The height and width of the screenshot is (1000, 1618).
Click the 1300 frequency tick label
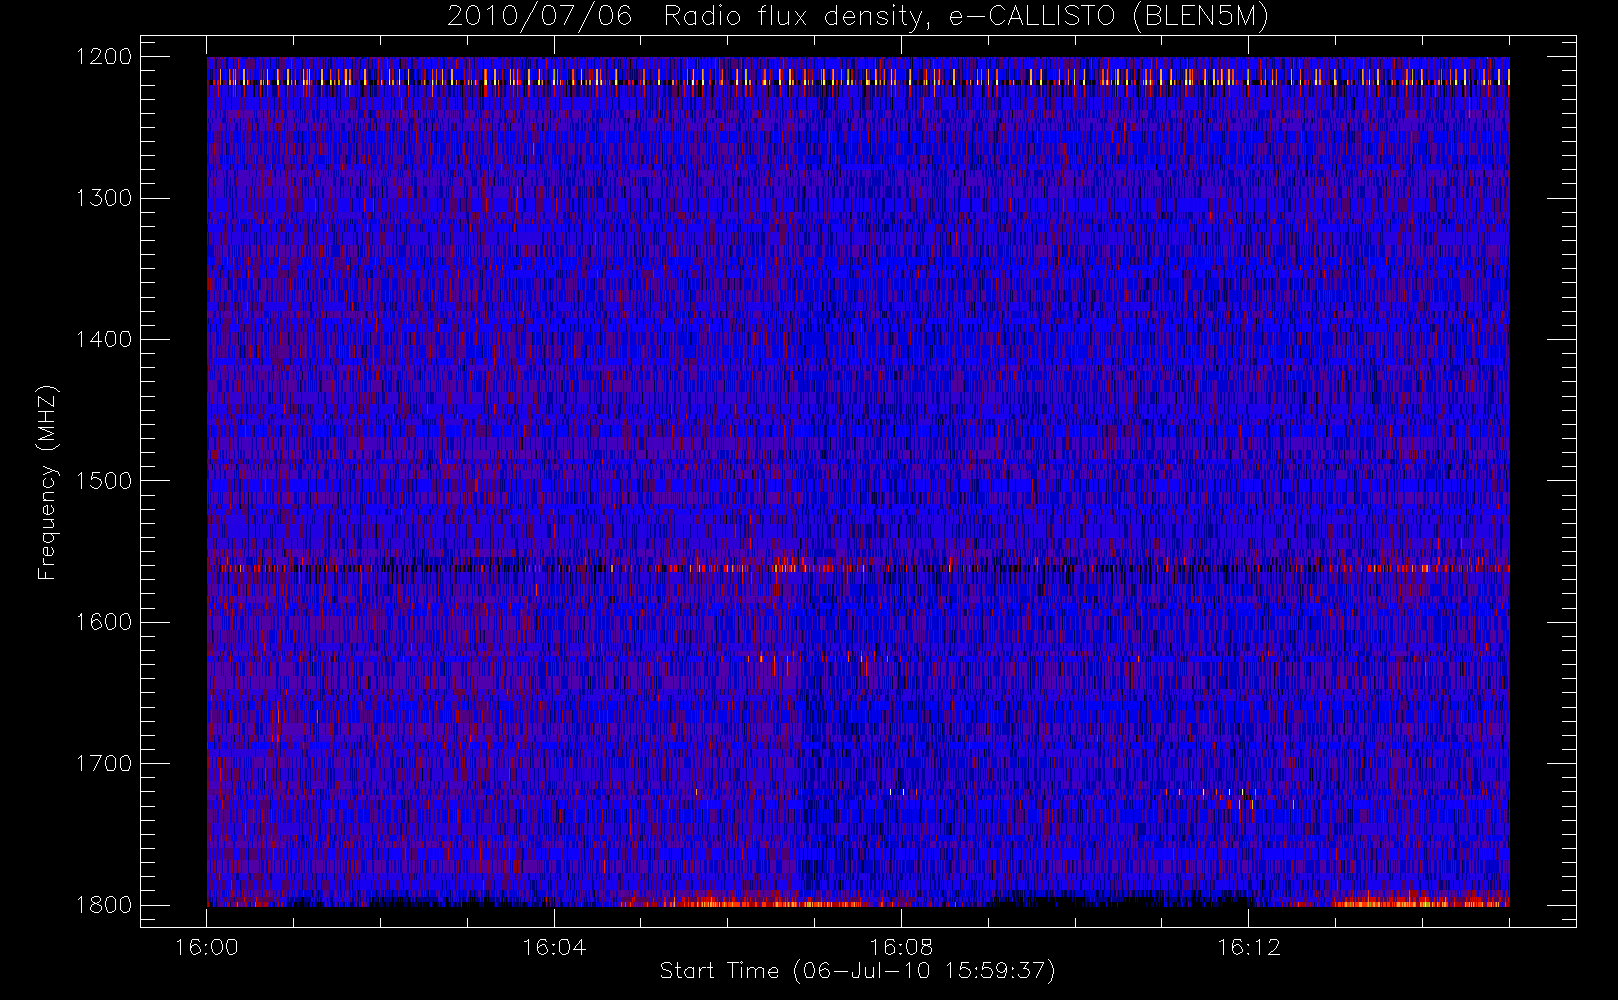click(104, 198)
